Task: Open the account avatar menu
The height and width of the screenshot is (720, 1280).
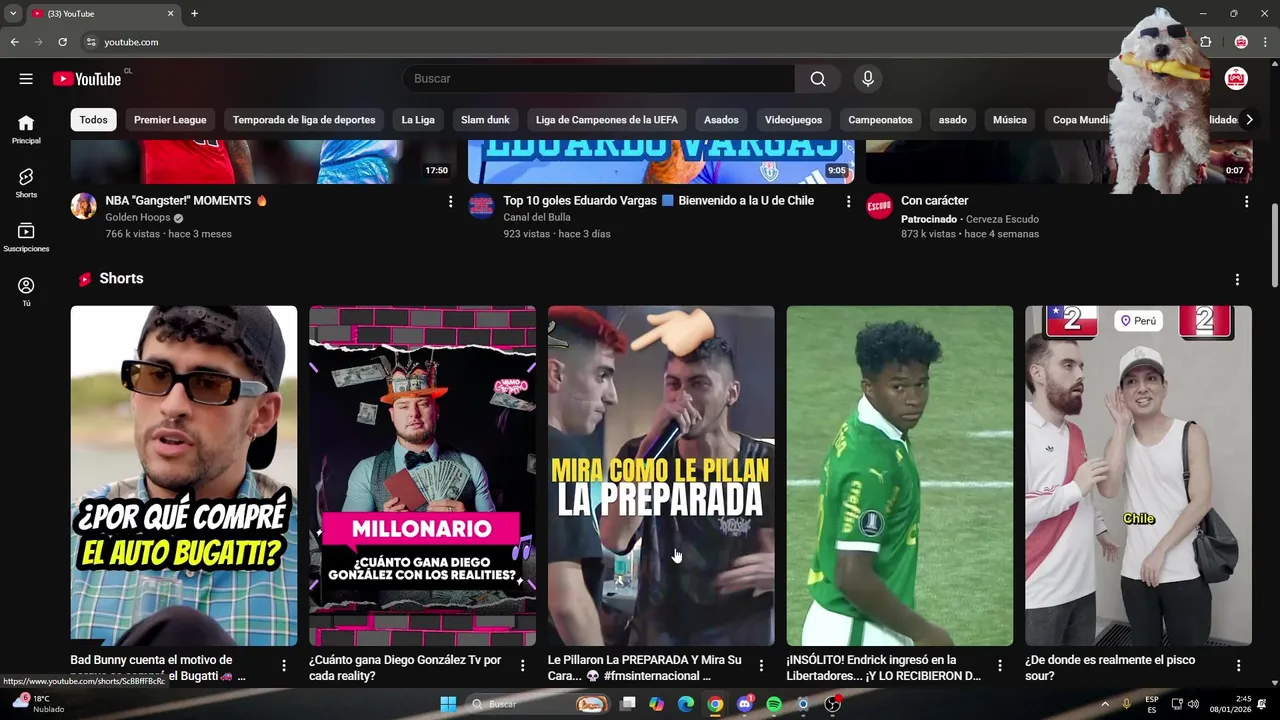Action: 1236,79
